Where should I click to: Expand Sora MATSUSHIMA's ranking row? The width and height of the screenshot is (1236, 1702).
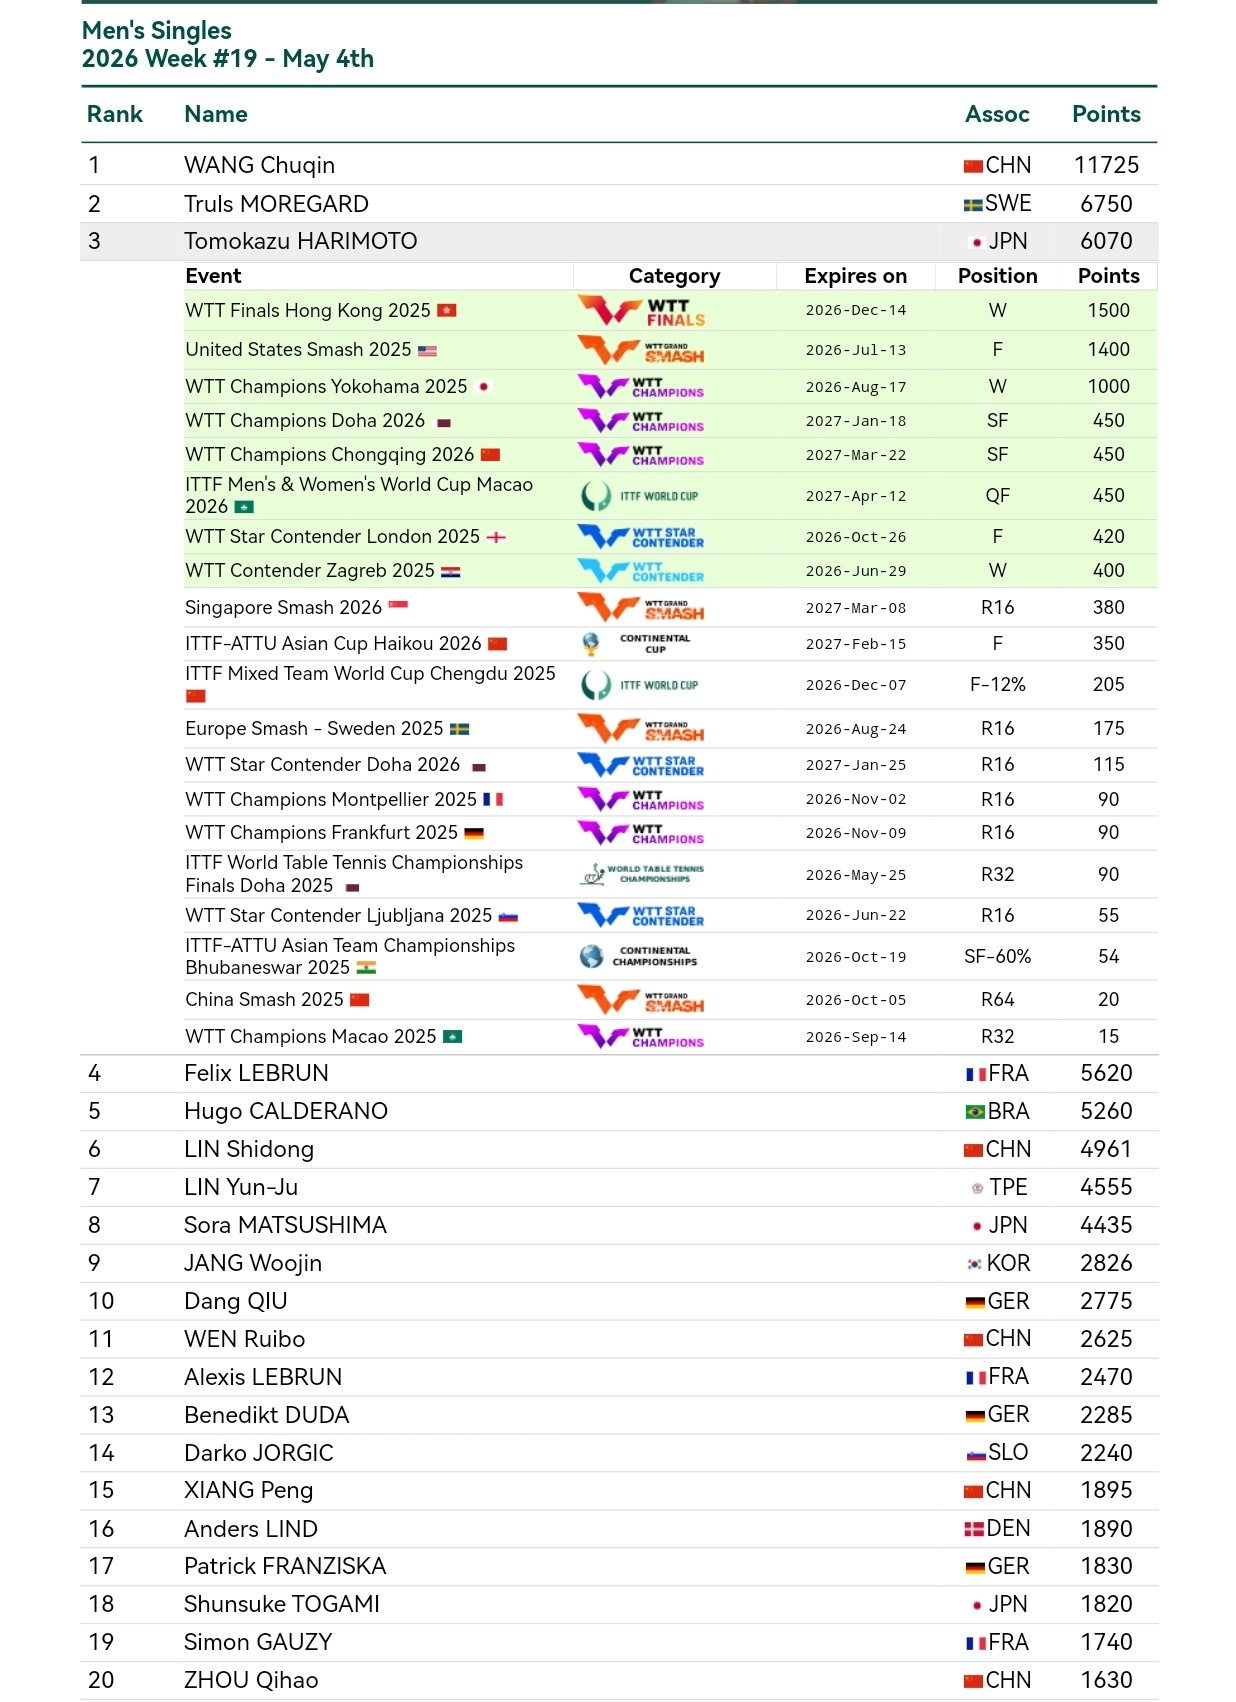tap(619, 1226)
